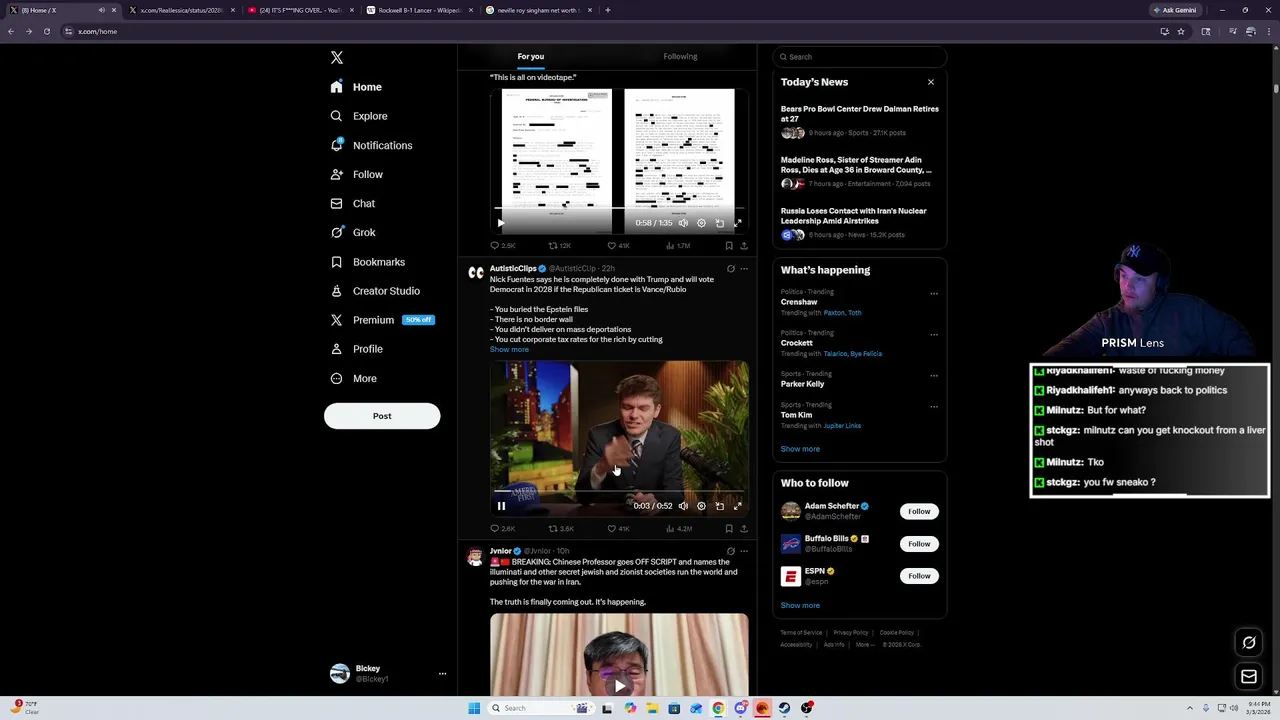Open Notifications in the sidebar
1280x720 pixels.
(371, 145)
